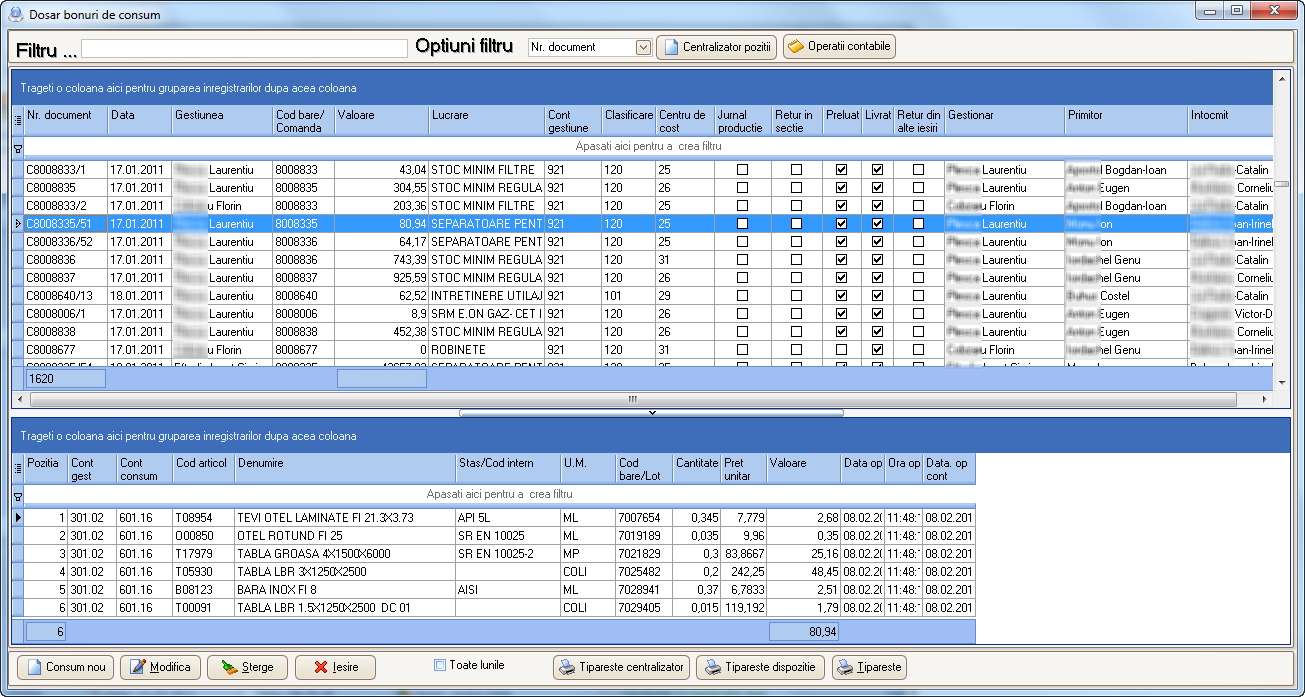
Task: Click the Dosar bonuri de consum window icon
Action: pos(15,14)
